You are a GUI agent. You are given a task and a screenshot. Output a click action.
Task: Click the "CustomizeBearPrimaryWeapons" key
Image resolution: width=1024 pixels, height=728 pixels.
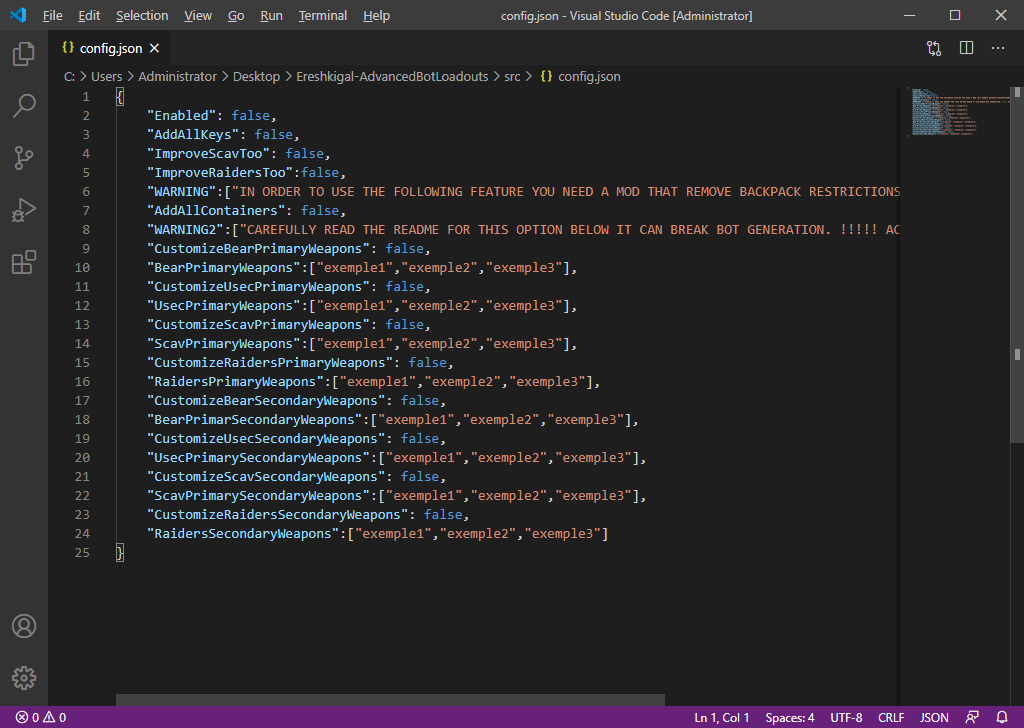point(259,248)
